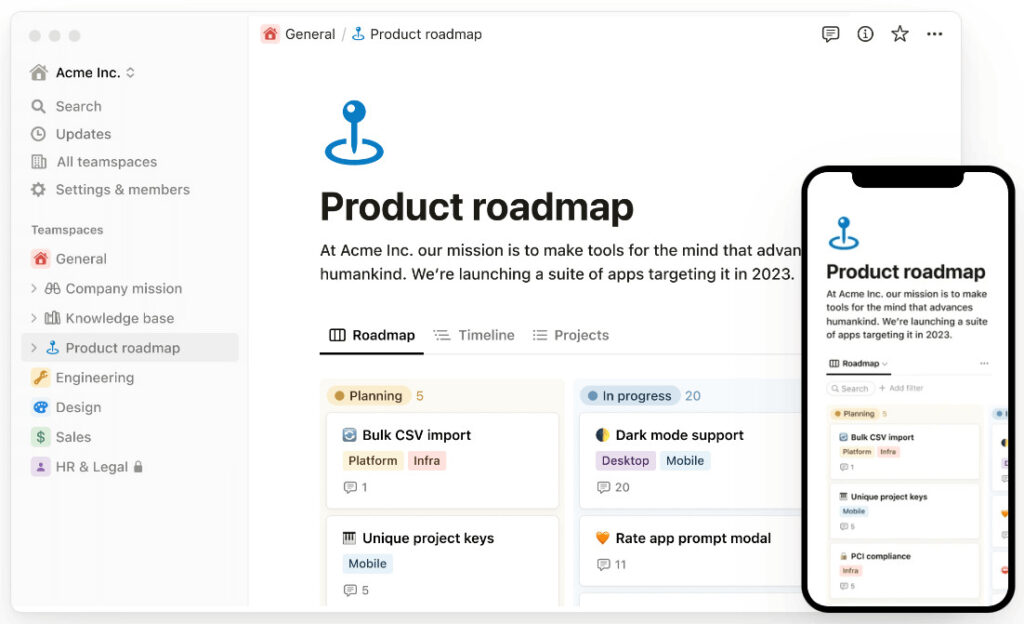Expand the Knowledge base page
The width and height of the screenshot is (1024, 624).
click(33, 319)
